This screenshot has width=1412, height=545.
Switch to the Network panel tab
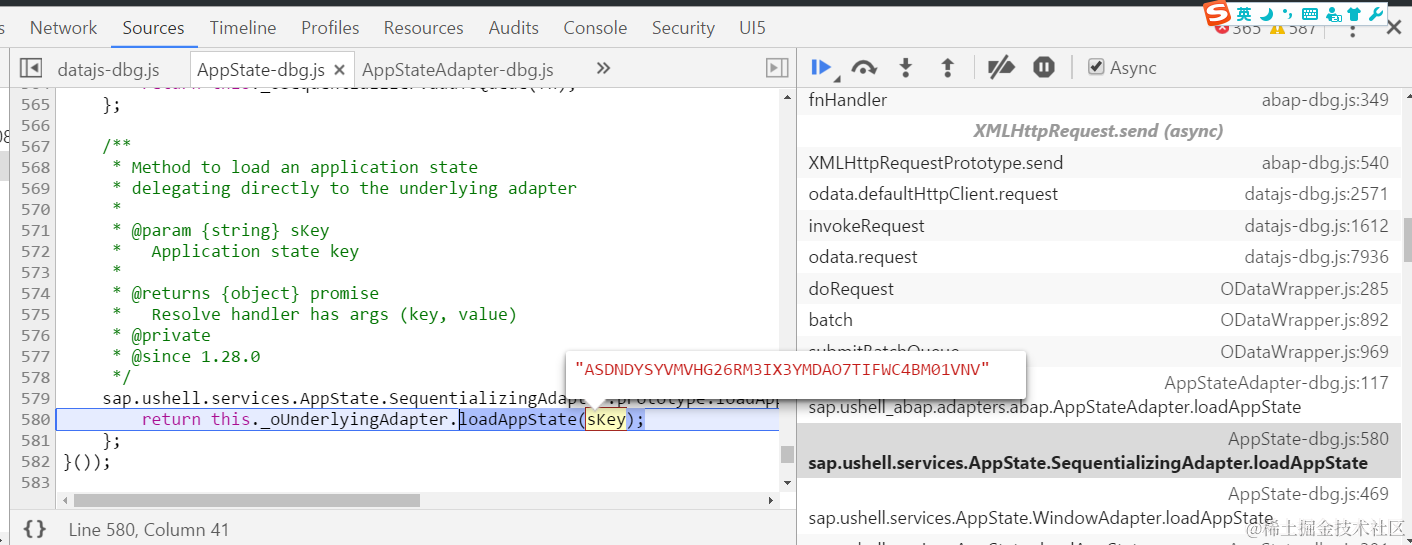(x=64, y=28)
